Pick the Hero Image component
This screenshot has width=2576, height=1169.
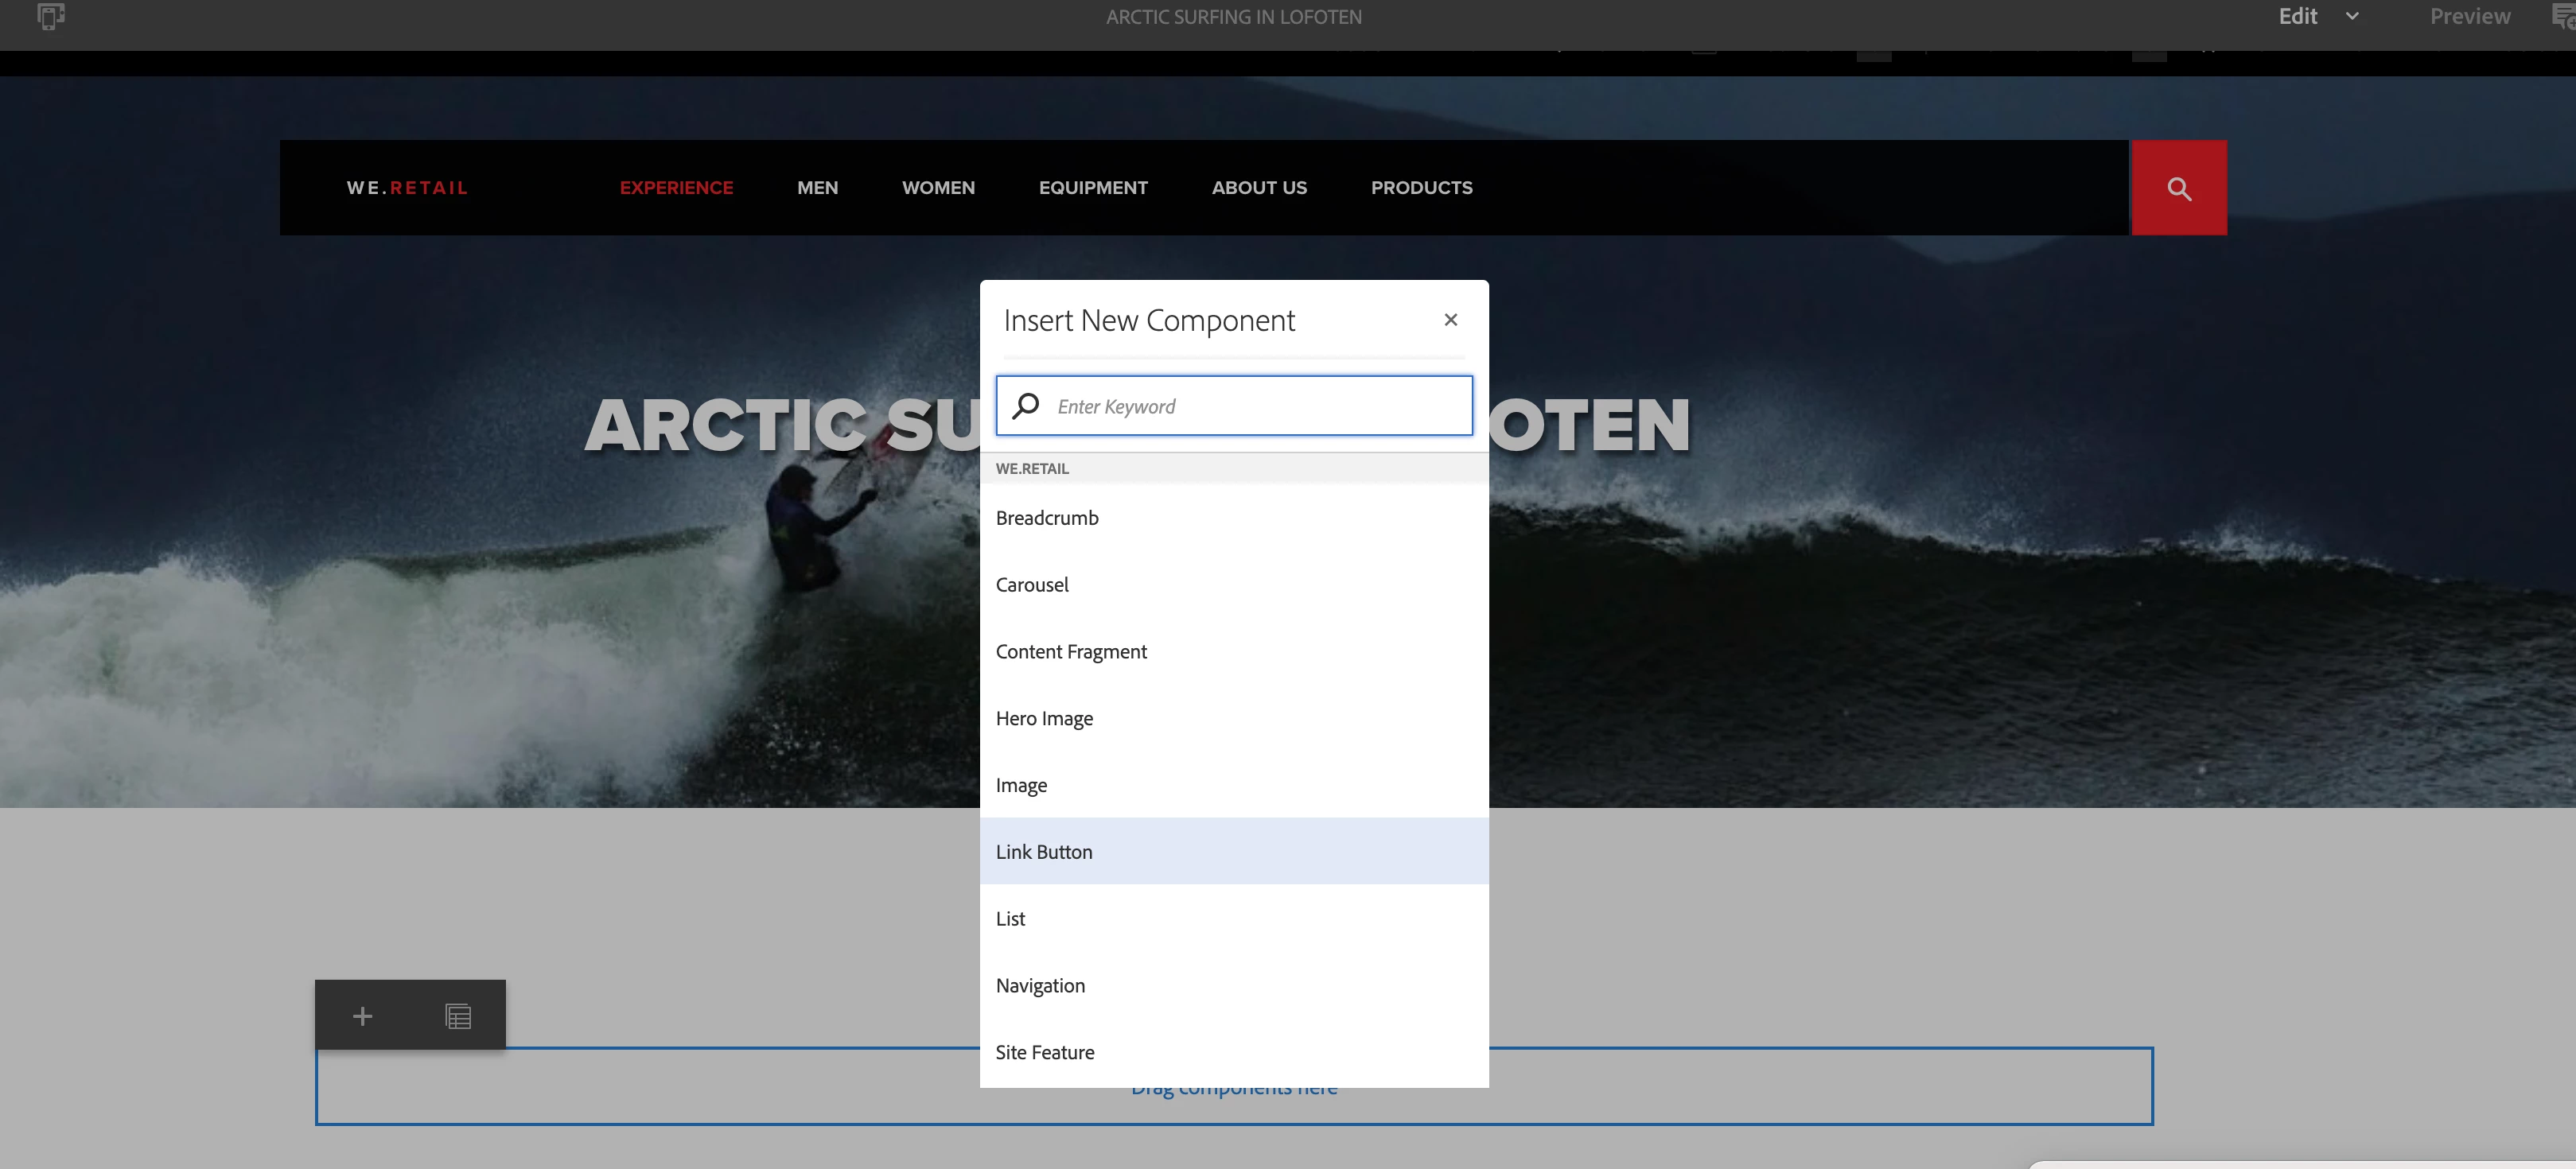tap(1044, 719)
